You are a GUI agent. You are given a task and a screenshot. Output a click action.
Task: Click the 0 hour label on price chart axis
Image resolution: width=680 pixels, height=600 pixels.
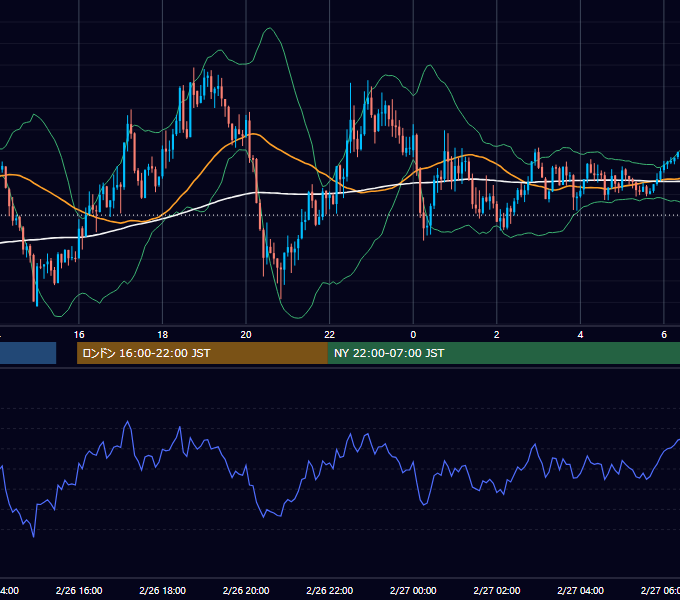(413, 335)
